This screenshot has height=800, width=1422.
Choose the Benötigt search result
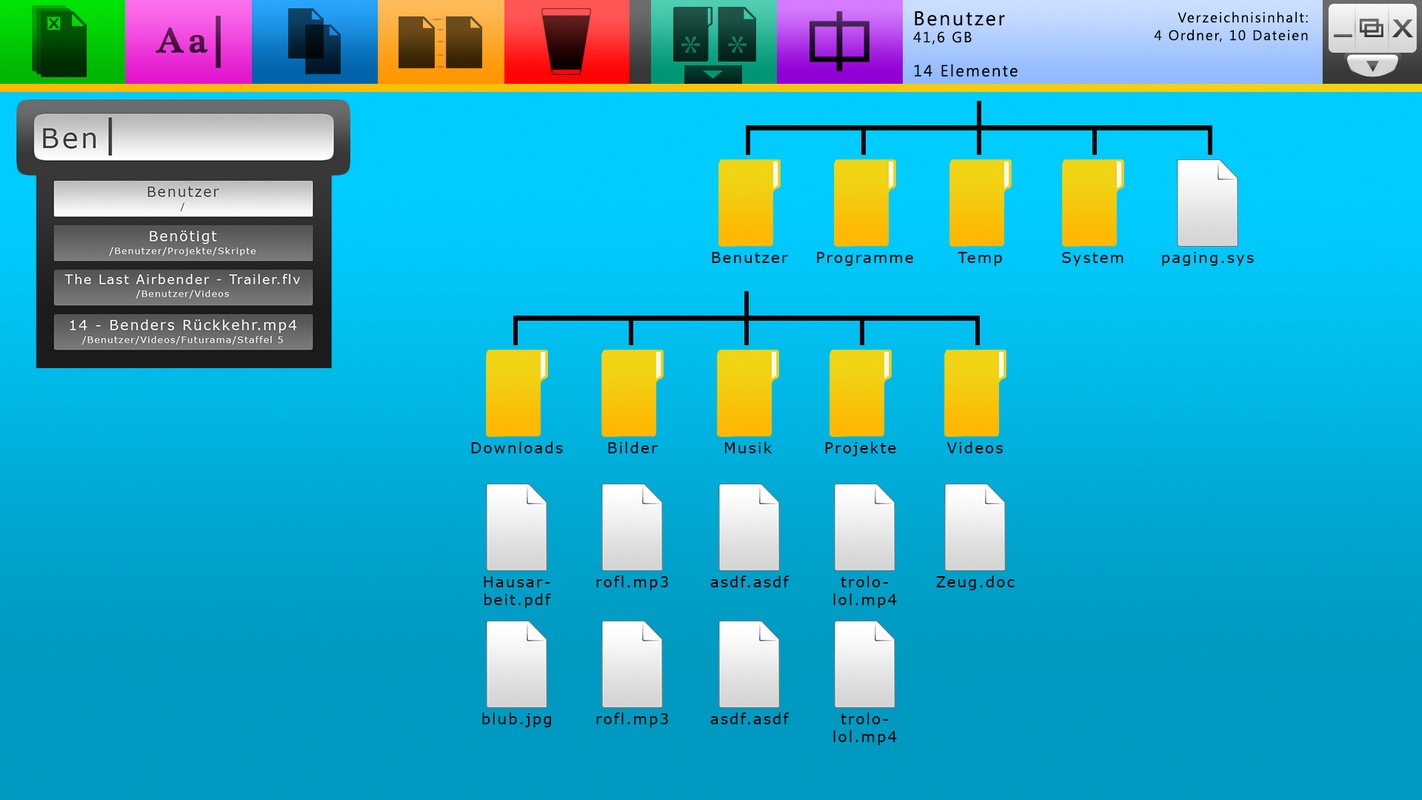point(183,243)
